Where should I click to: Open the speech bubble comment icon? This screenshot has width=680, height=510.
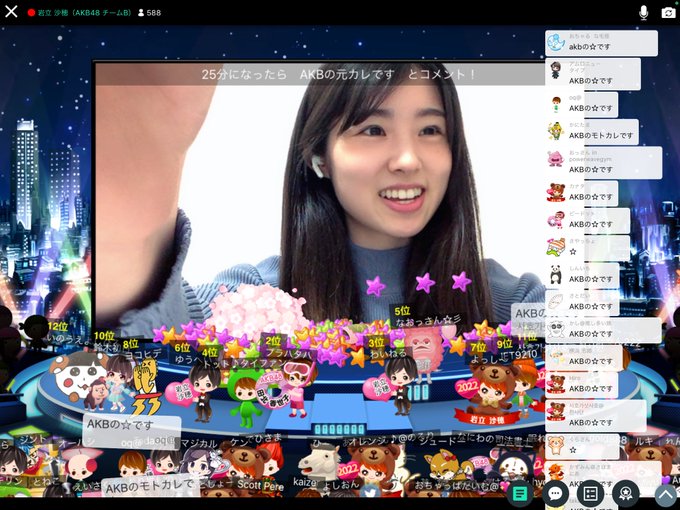(555, 493)
